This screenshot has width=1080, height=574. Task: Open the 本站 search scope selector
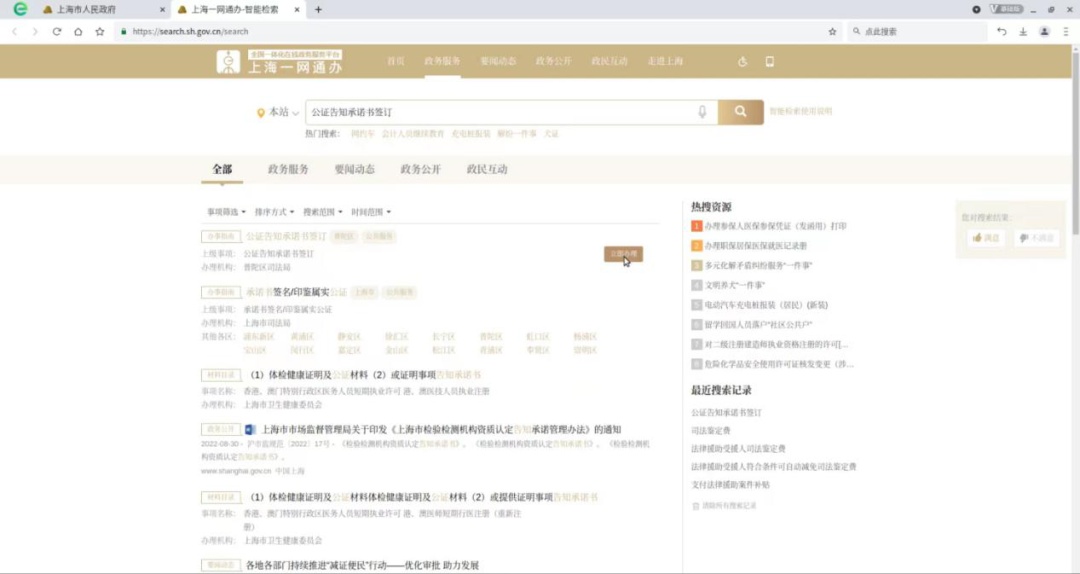[278, 113]
